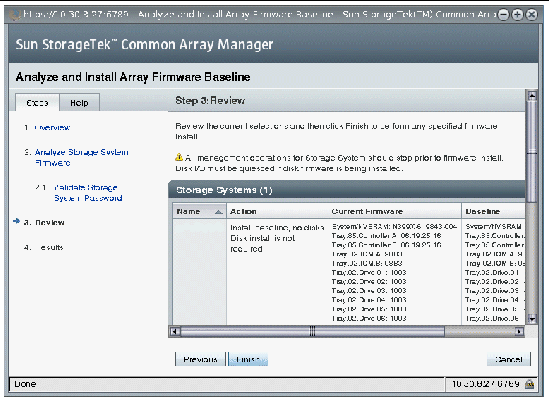Select the Review step in the list

coord(50,222)
